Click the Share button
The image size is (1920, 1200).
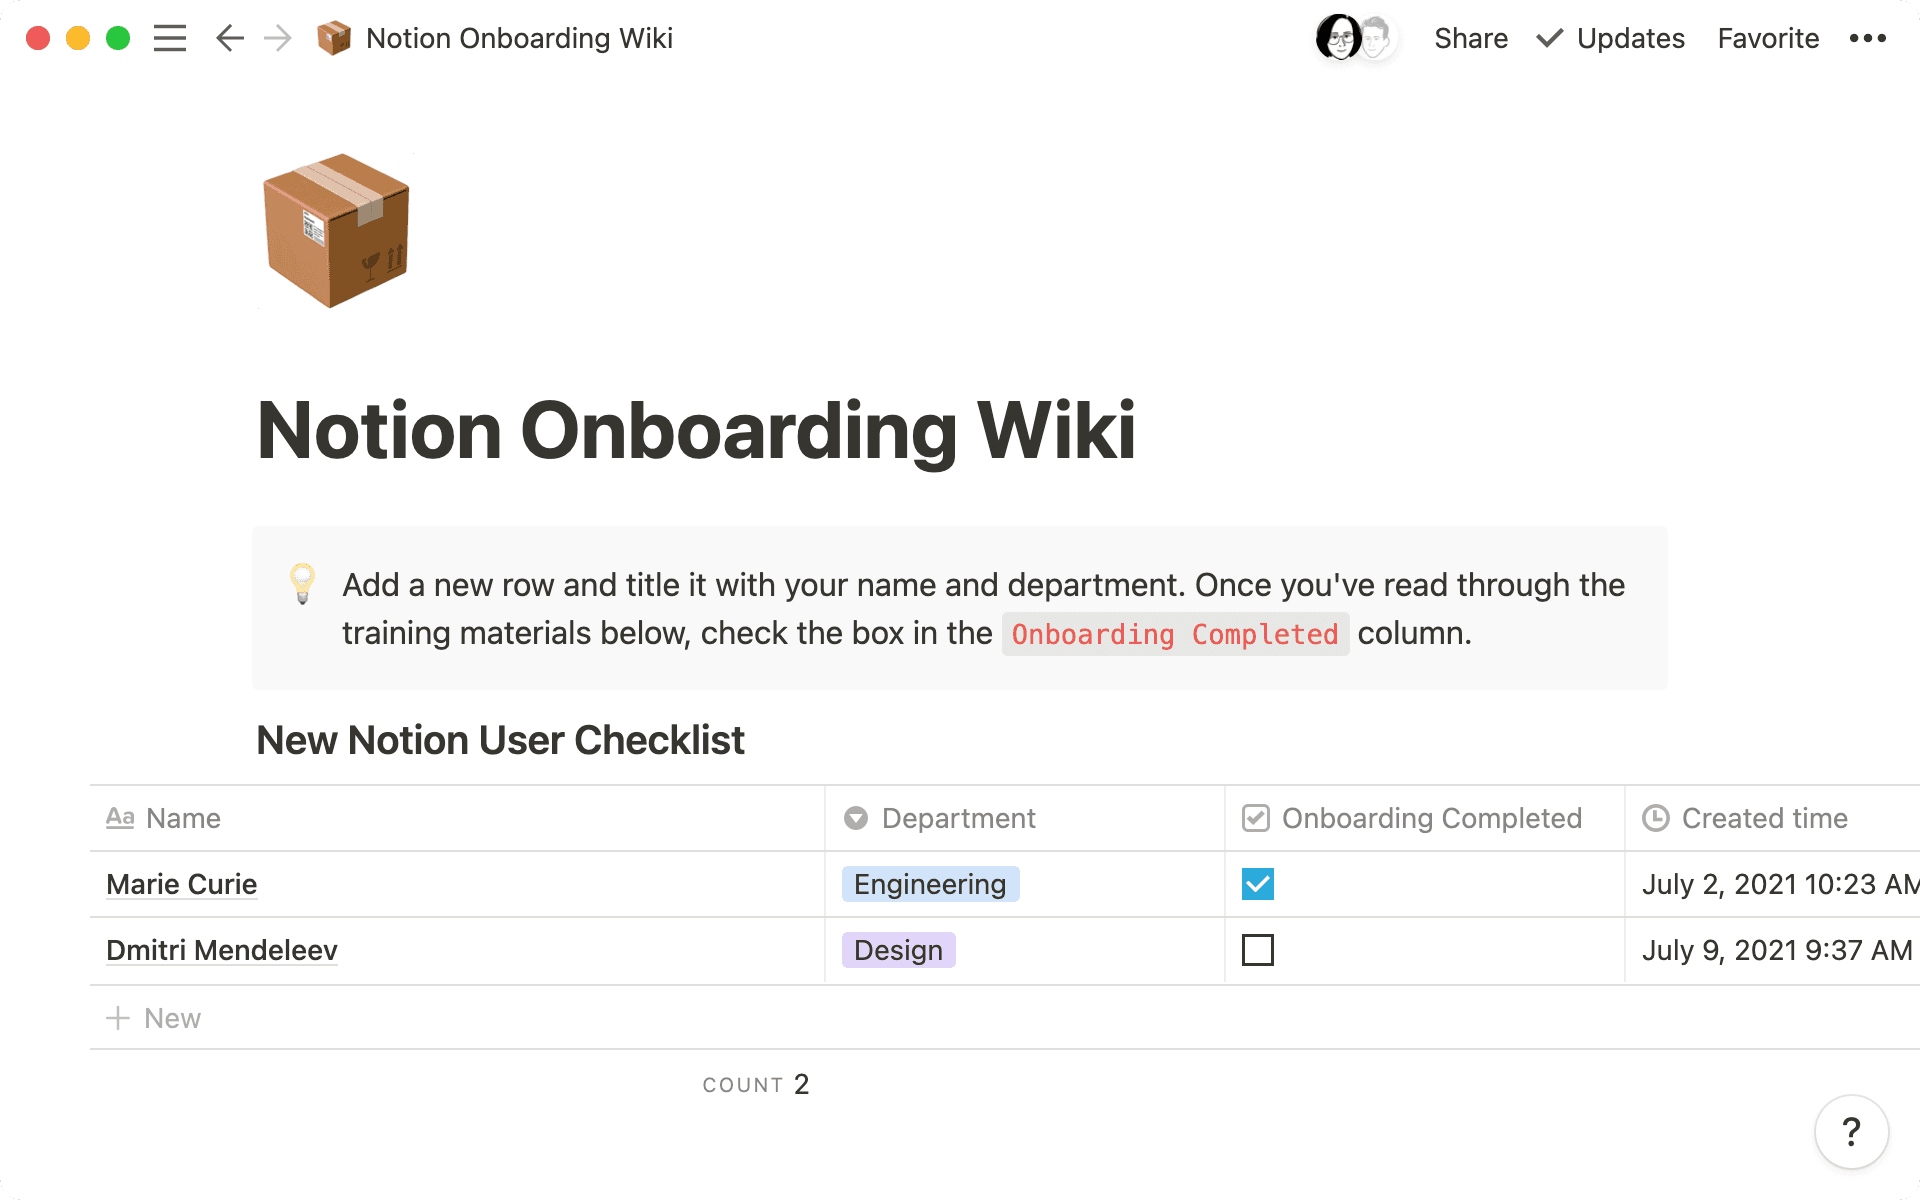[1471, 39]
